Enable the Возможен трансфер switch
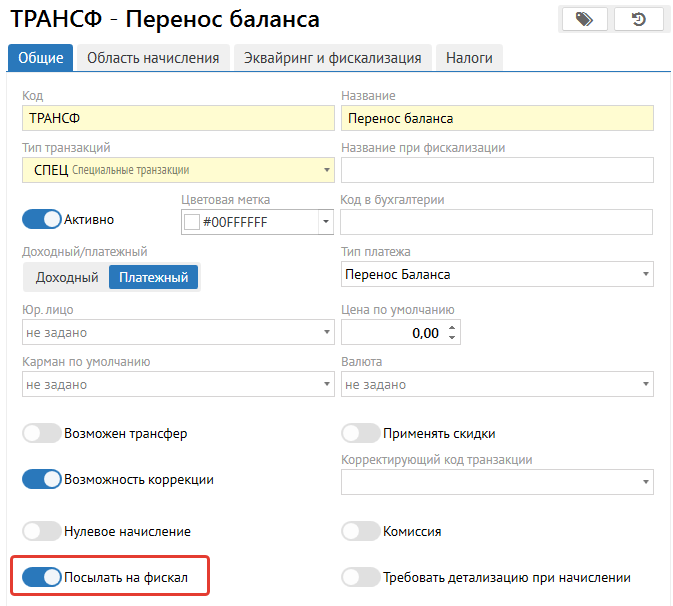The image size is (673, 606). click(x=41, y=434)
